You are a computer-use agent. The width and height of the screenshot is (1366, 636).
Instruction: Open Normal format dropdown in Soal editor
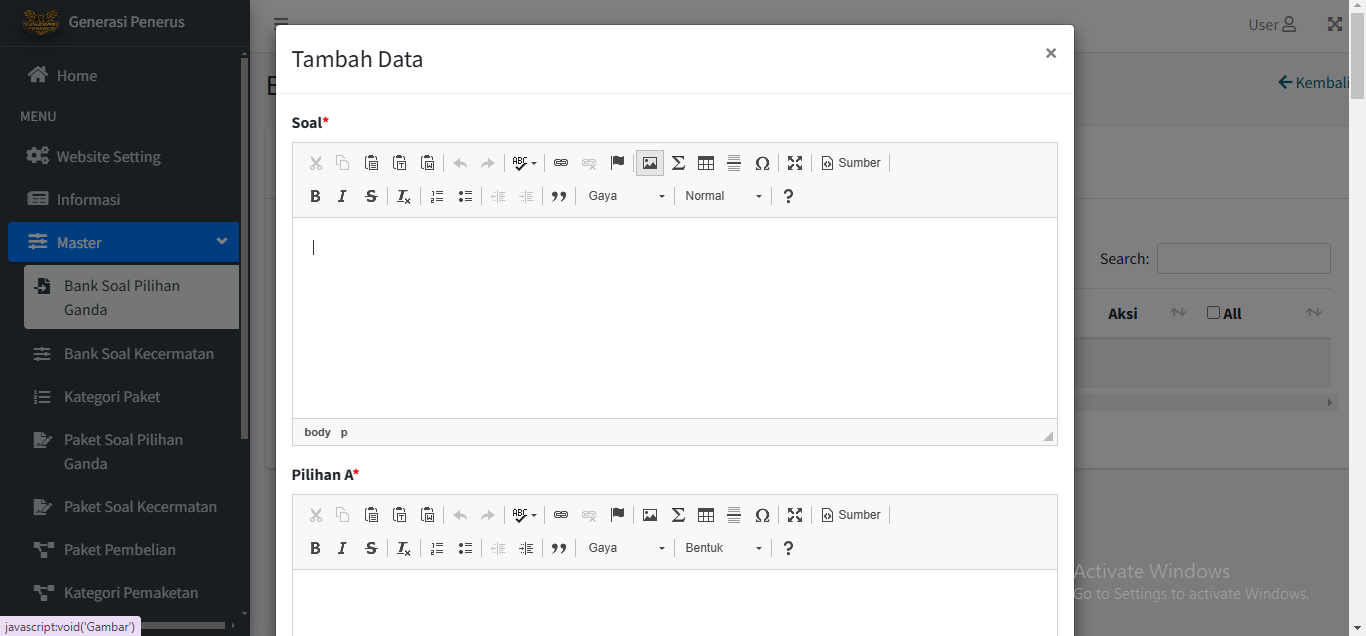click(x=723, y=196)
